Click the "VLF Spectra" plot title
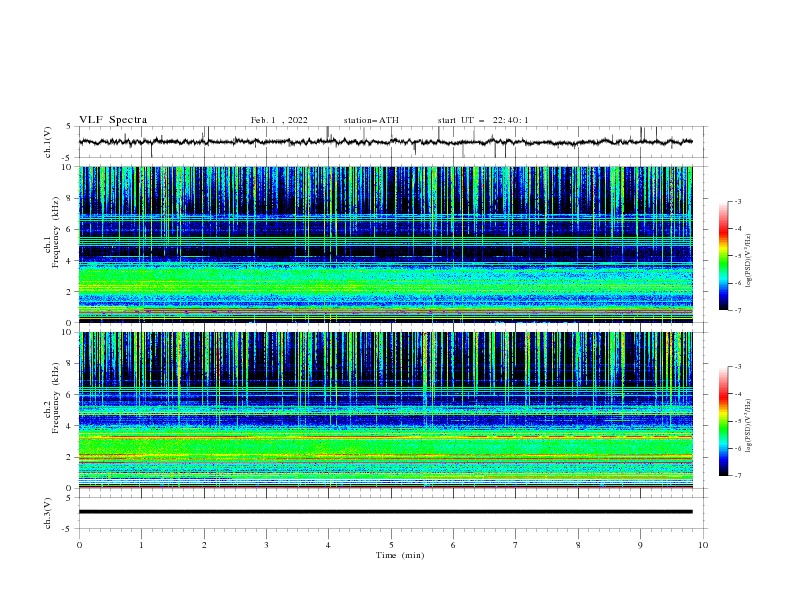 coord(113,120)
